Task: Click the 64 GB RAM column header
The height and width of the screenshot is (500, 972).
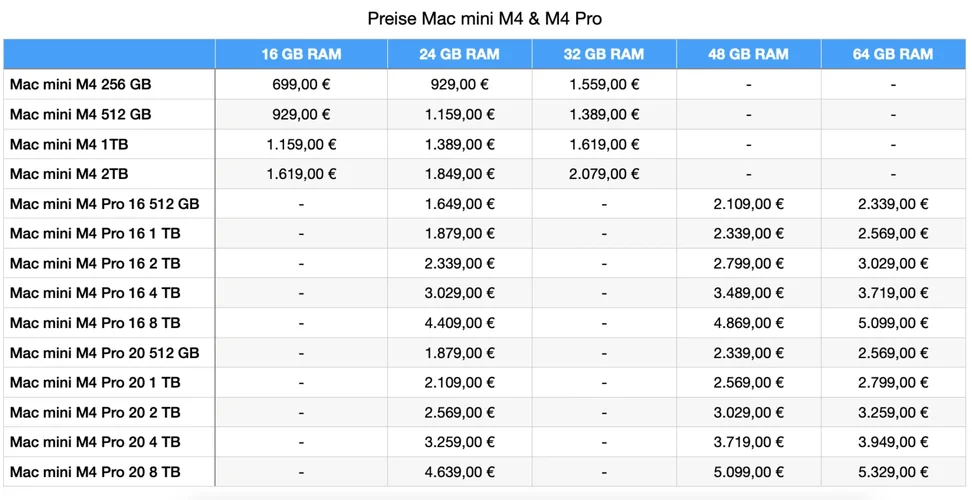Action: pos(893,54)
